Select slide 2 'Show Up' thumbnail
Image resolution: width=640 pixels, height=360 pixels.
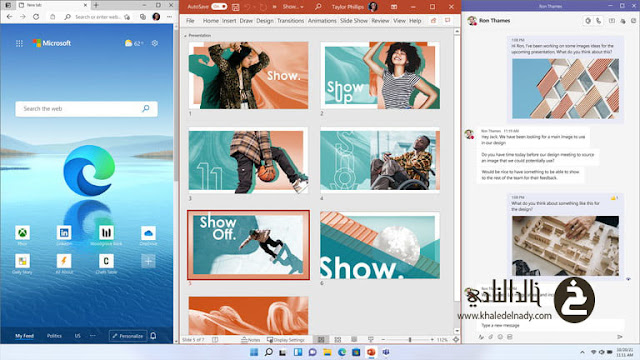[380, 75]
